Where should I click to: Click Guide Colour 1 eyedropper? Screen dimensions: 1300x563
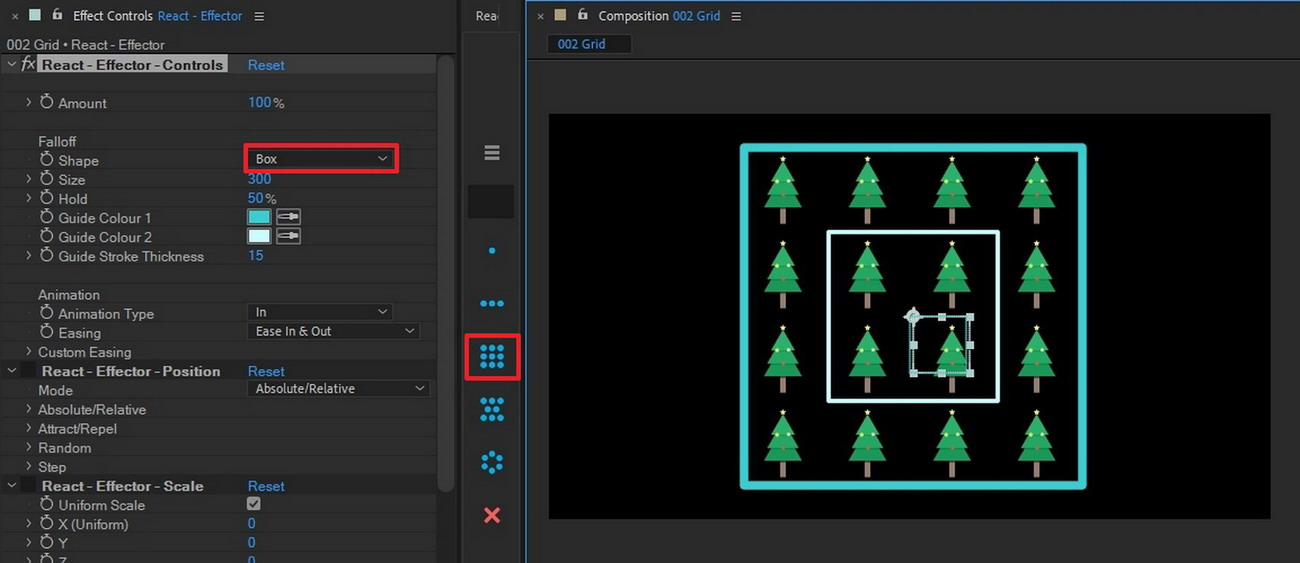click(x=288, y=217)
